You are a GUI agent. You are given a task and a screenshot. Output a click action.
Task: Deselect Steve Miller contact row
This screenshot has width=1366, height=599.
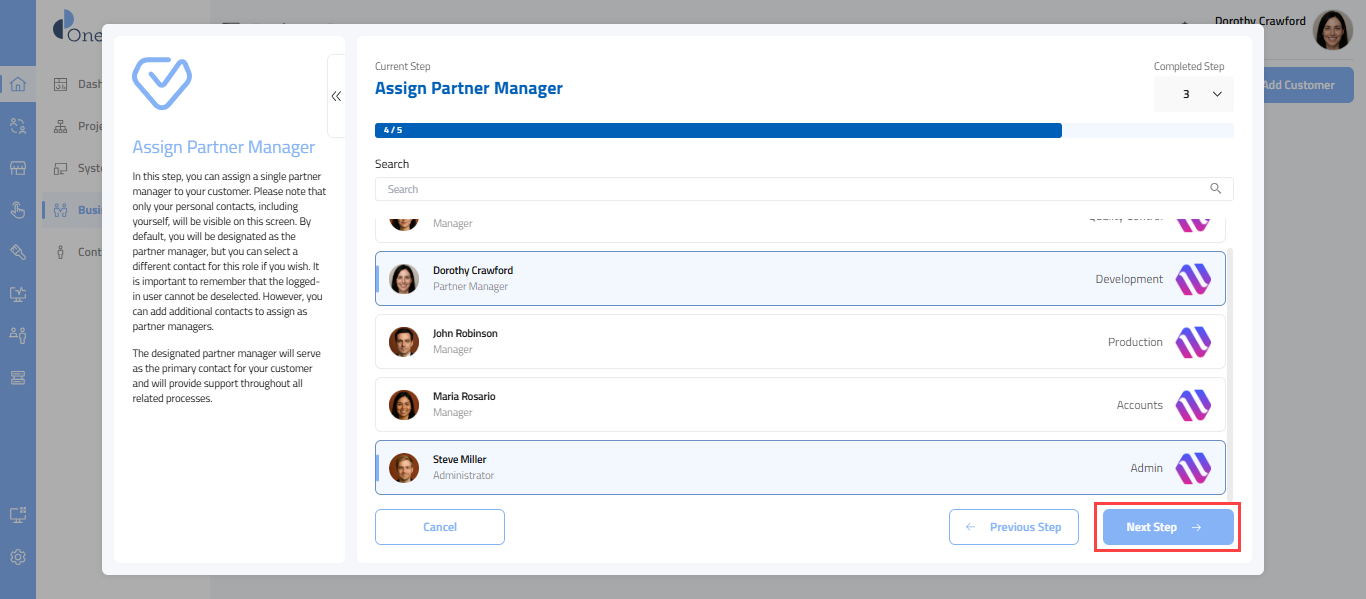[x=700, y=468]
